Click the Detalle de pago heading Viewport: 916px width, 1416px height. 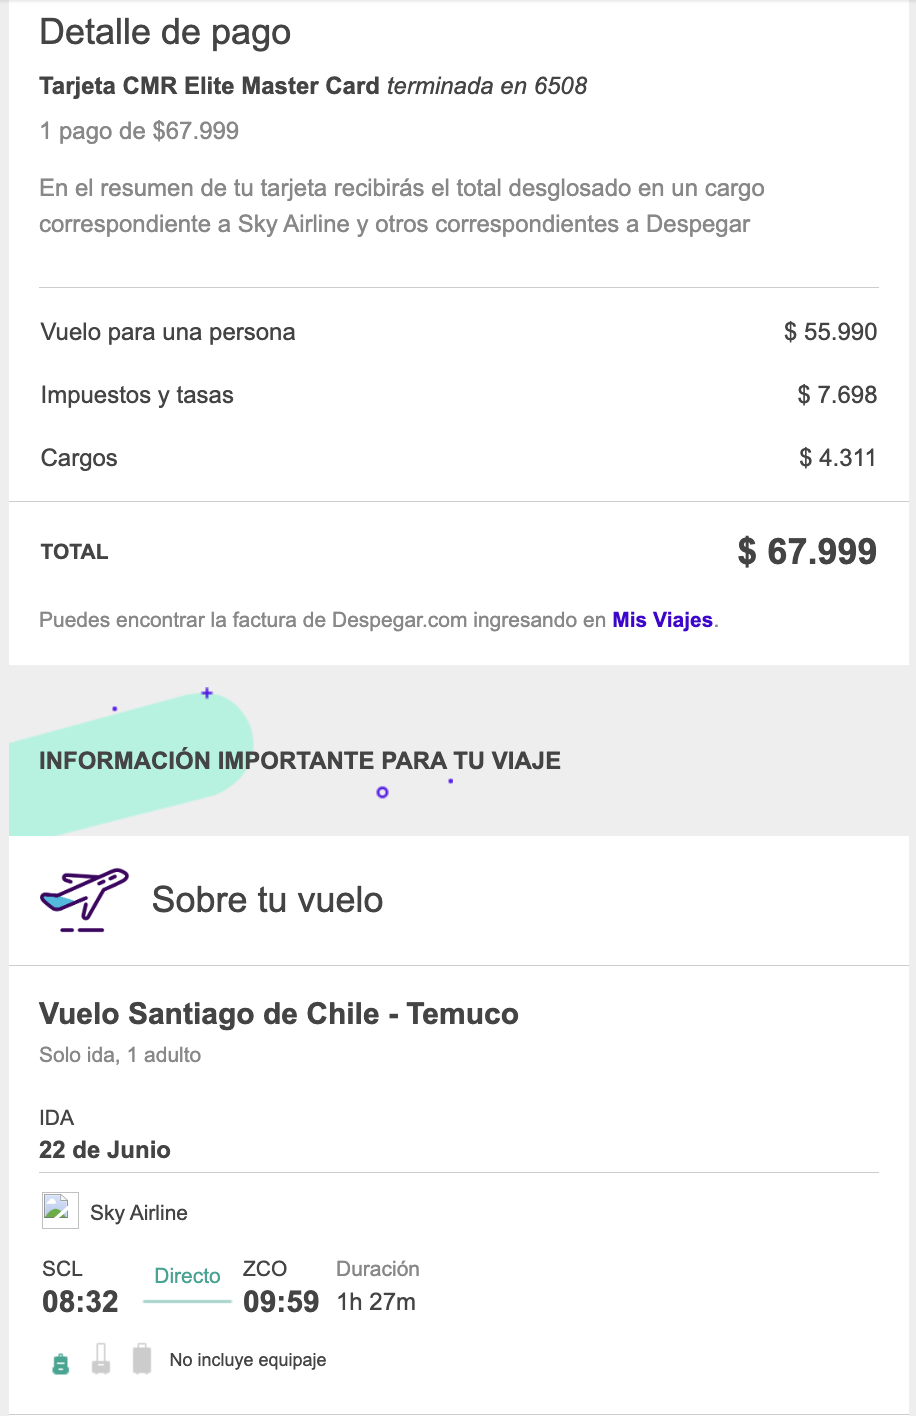(x=165, y=32)
